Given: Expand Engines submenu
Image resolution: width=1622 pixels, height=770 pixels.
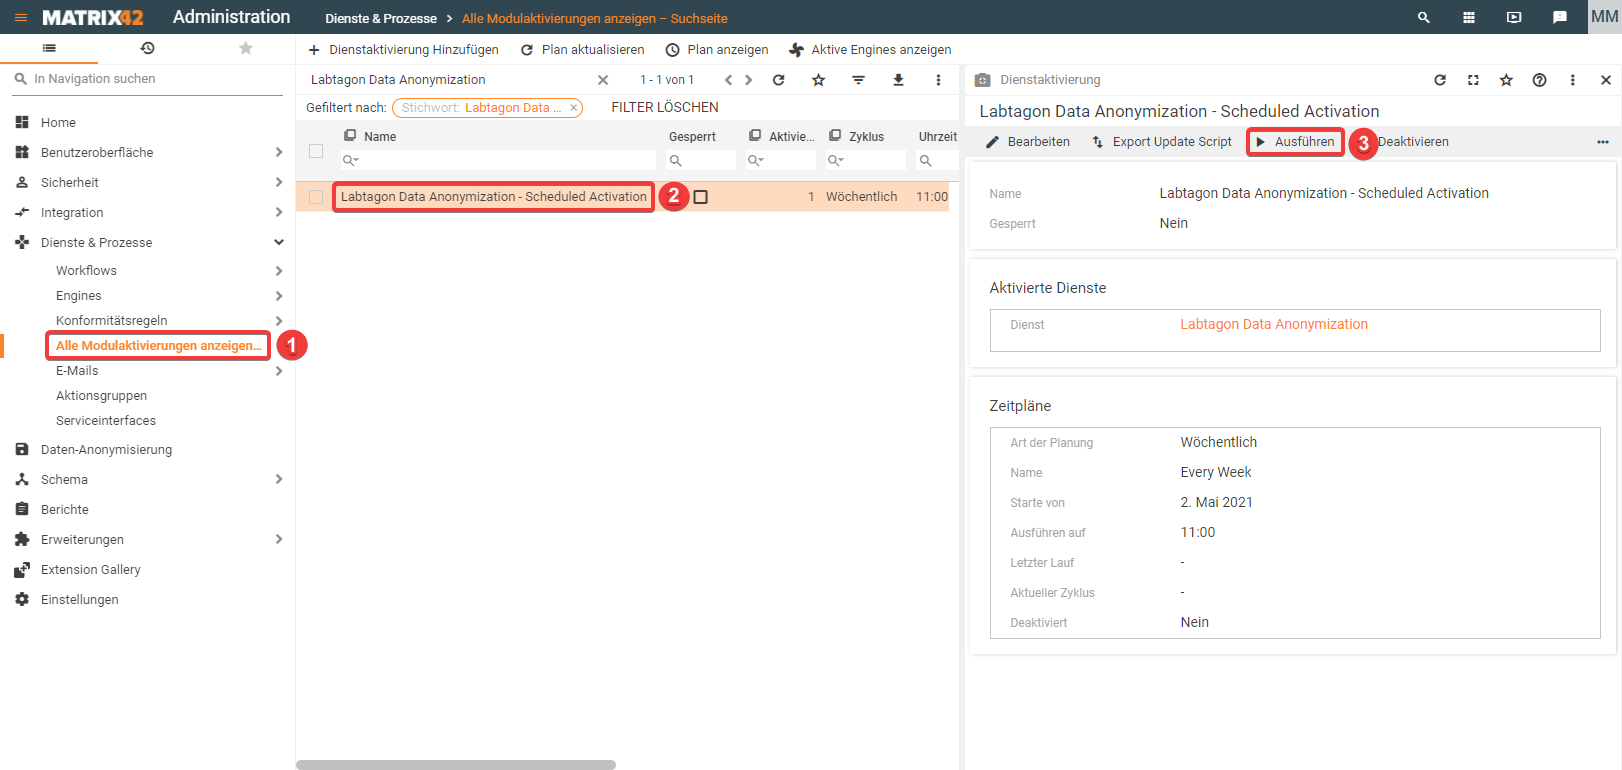Looking at the screenshot, I should point(278,296).
